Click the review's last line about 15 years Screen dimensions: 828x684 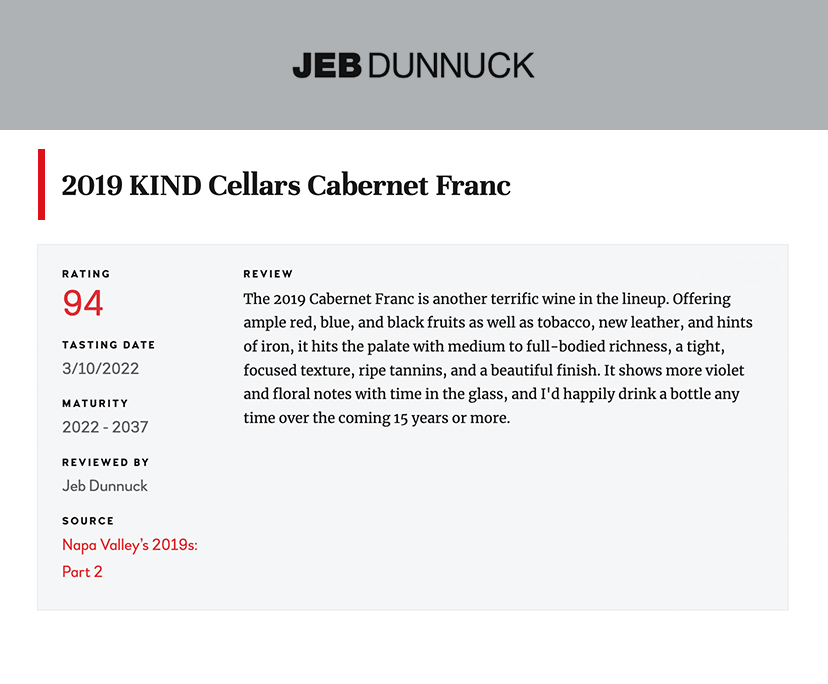pyautogui.click(x=377, y=418)
